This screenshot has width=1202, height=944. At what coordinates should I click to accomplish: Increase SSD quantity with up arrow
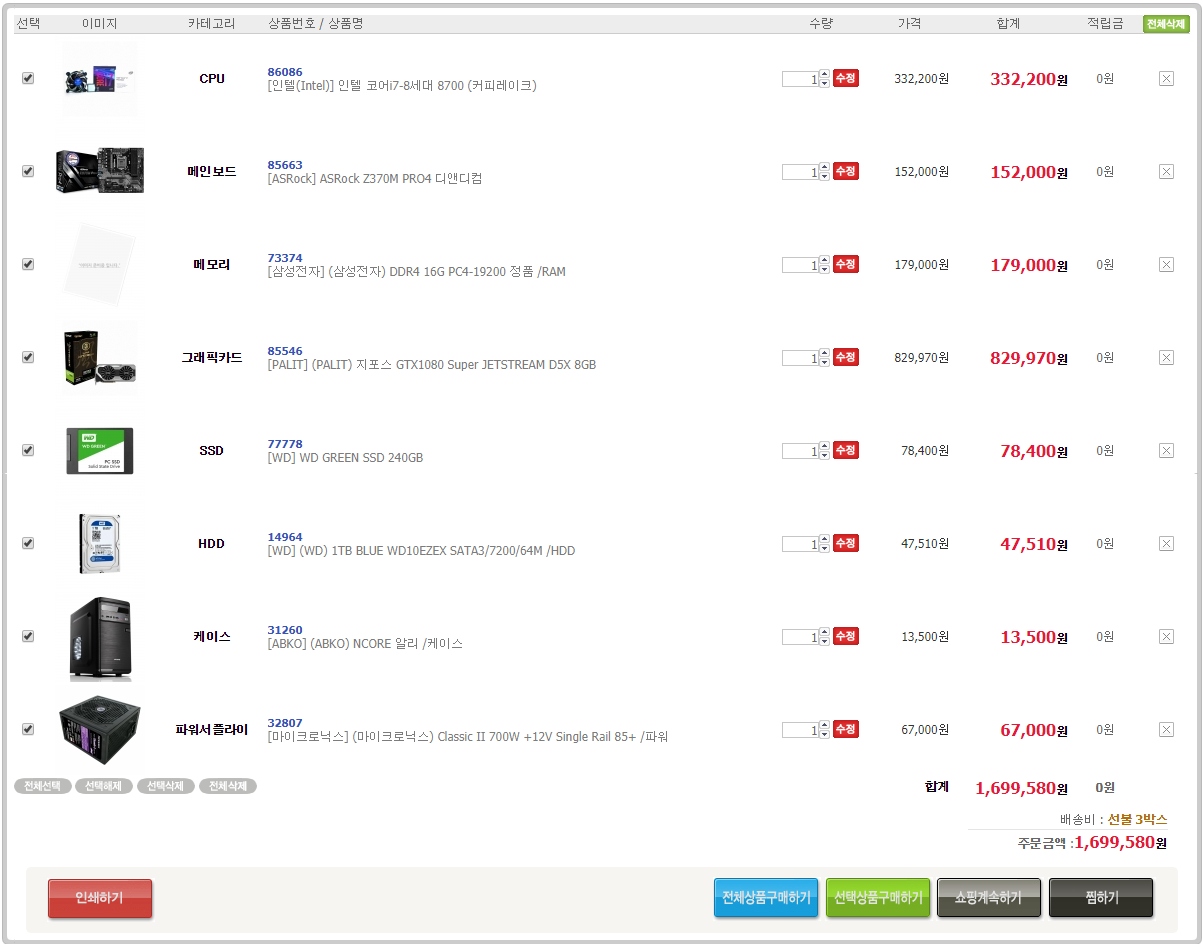click(824, 446)
